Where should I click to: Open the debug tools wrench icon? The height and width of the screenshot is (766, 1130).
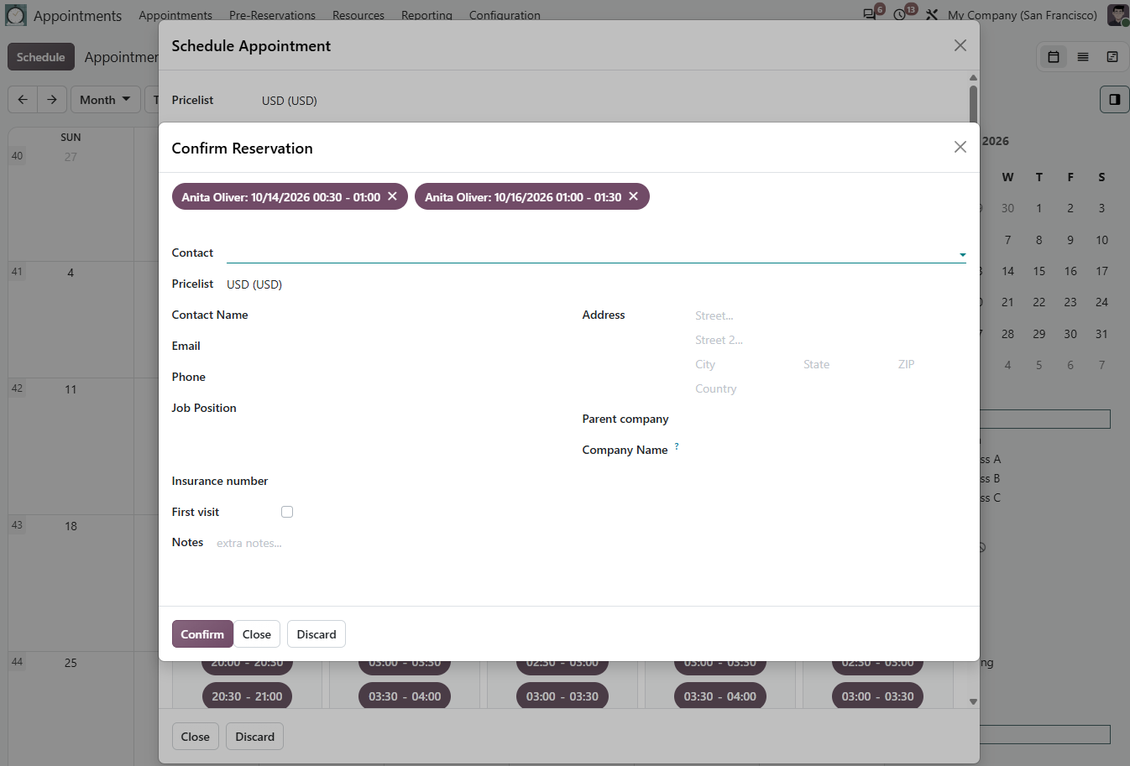coord(931,14)
